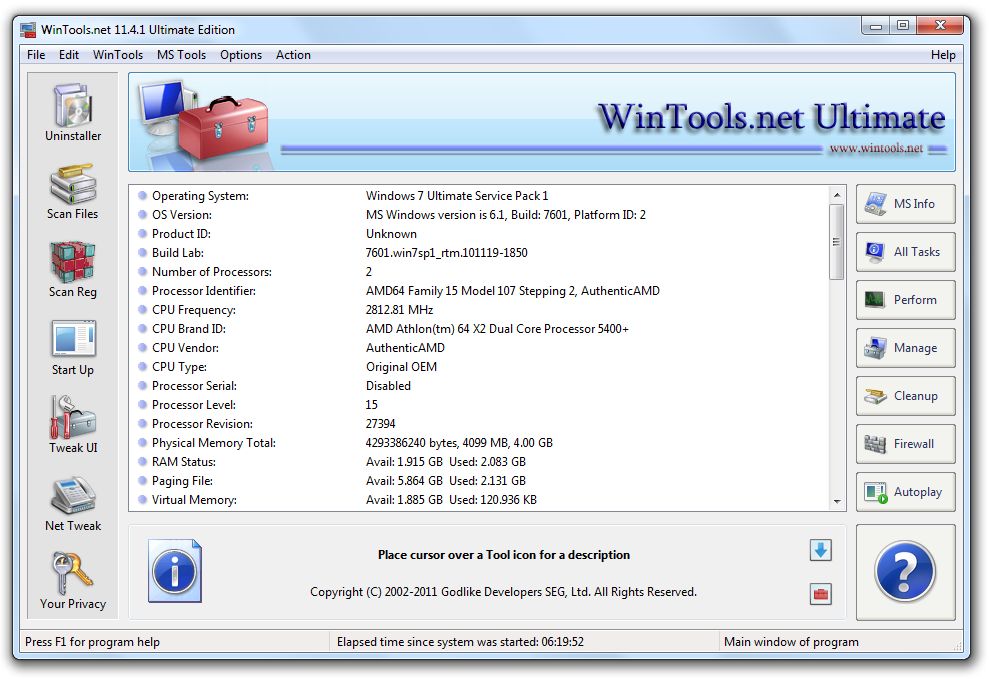Open the Your Privacy tool
Viewport: 989px width, 679px height.
tap(73, 580)
